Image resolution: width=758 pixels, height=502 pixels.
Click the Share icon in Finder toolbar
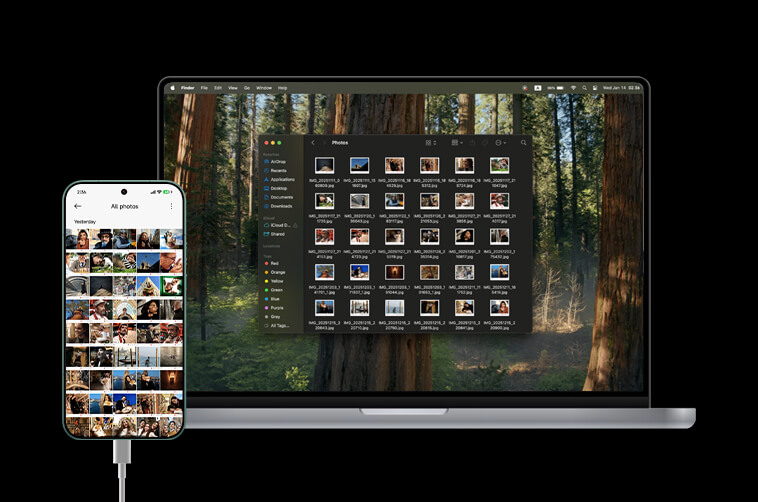click(x=473, y=143)
